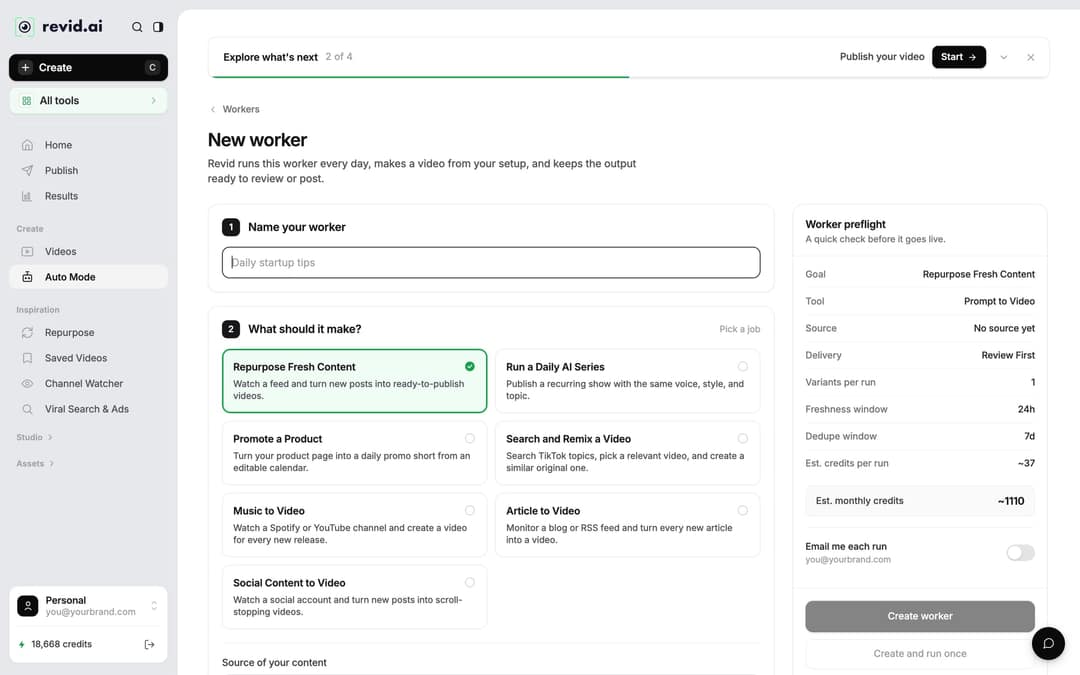Open Saved Videos in the sidebar
The width and height of the screenshot is (1080, 675).
[88, 358]
